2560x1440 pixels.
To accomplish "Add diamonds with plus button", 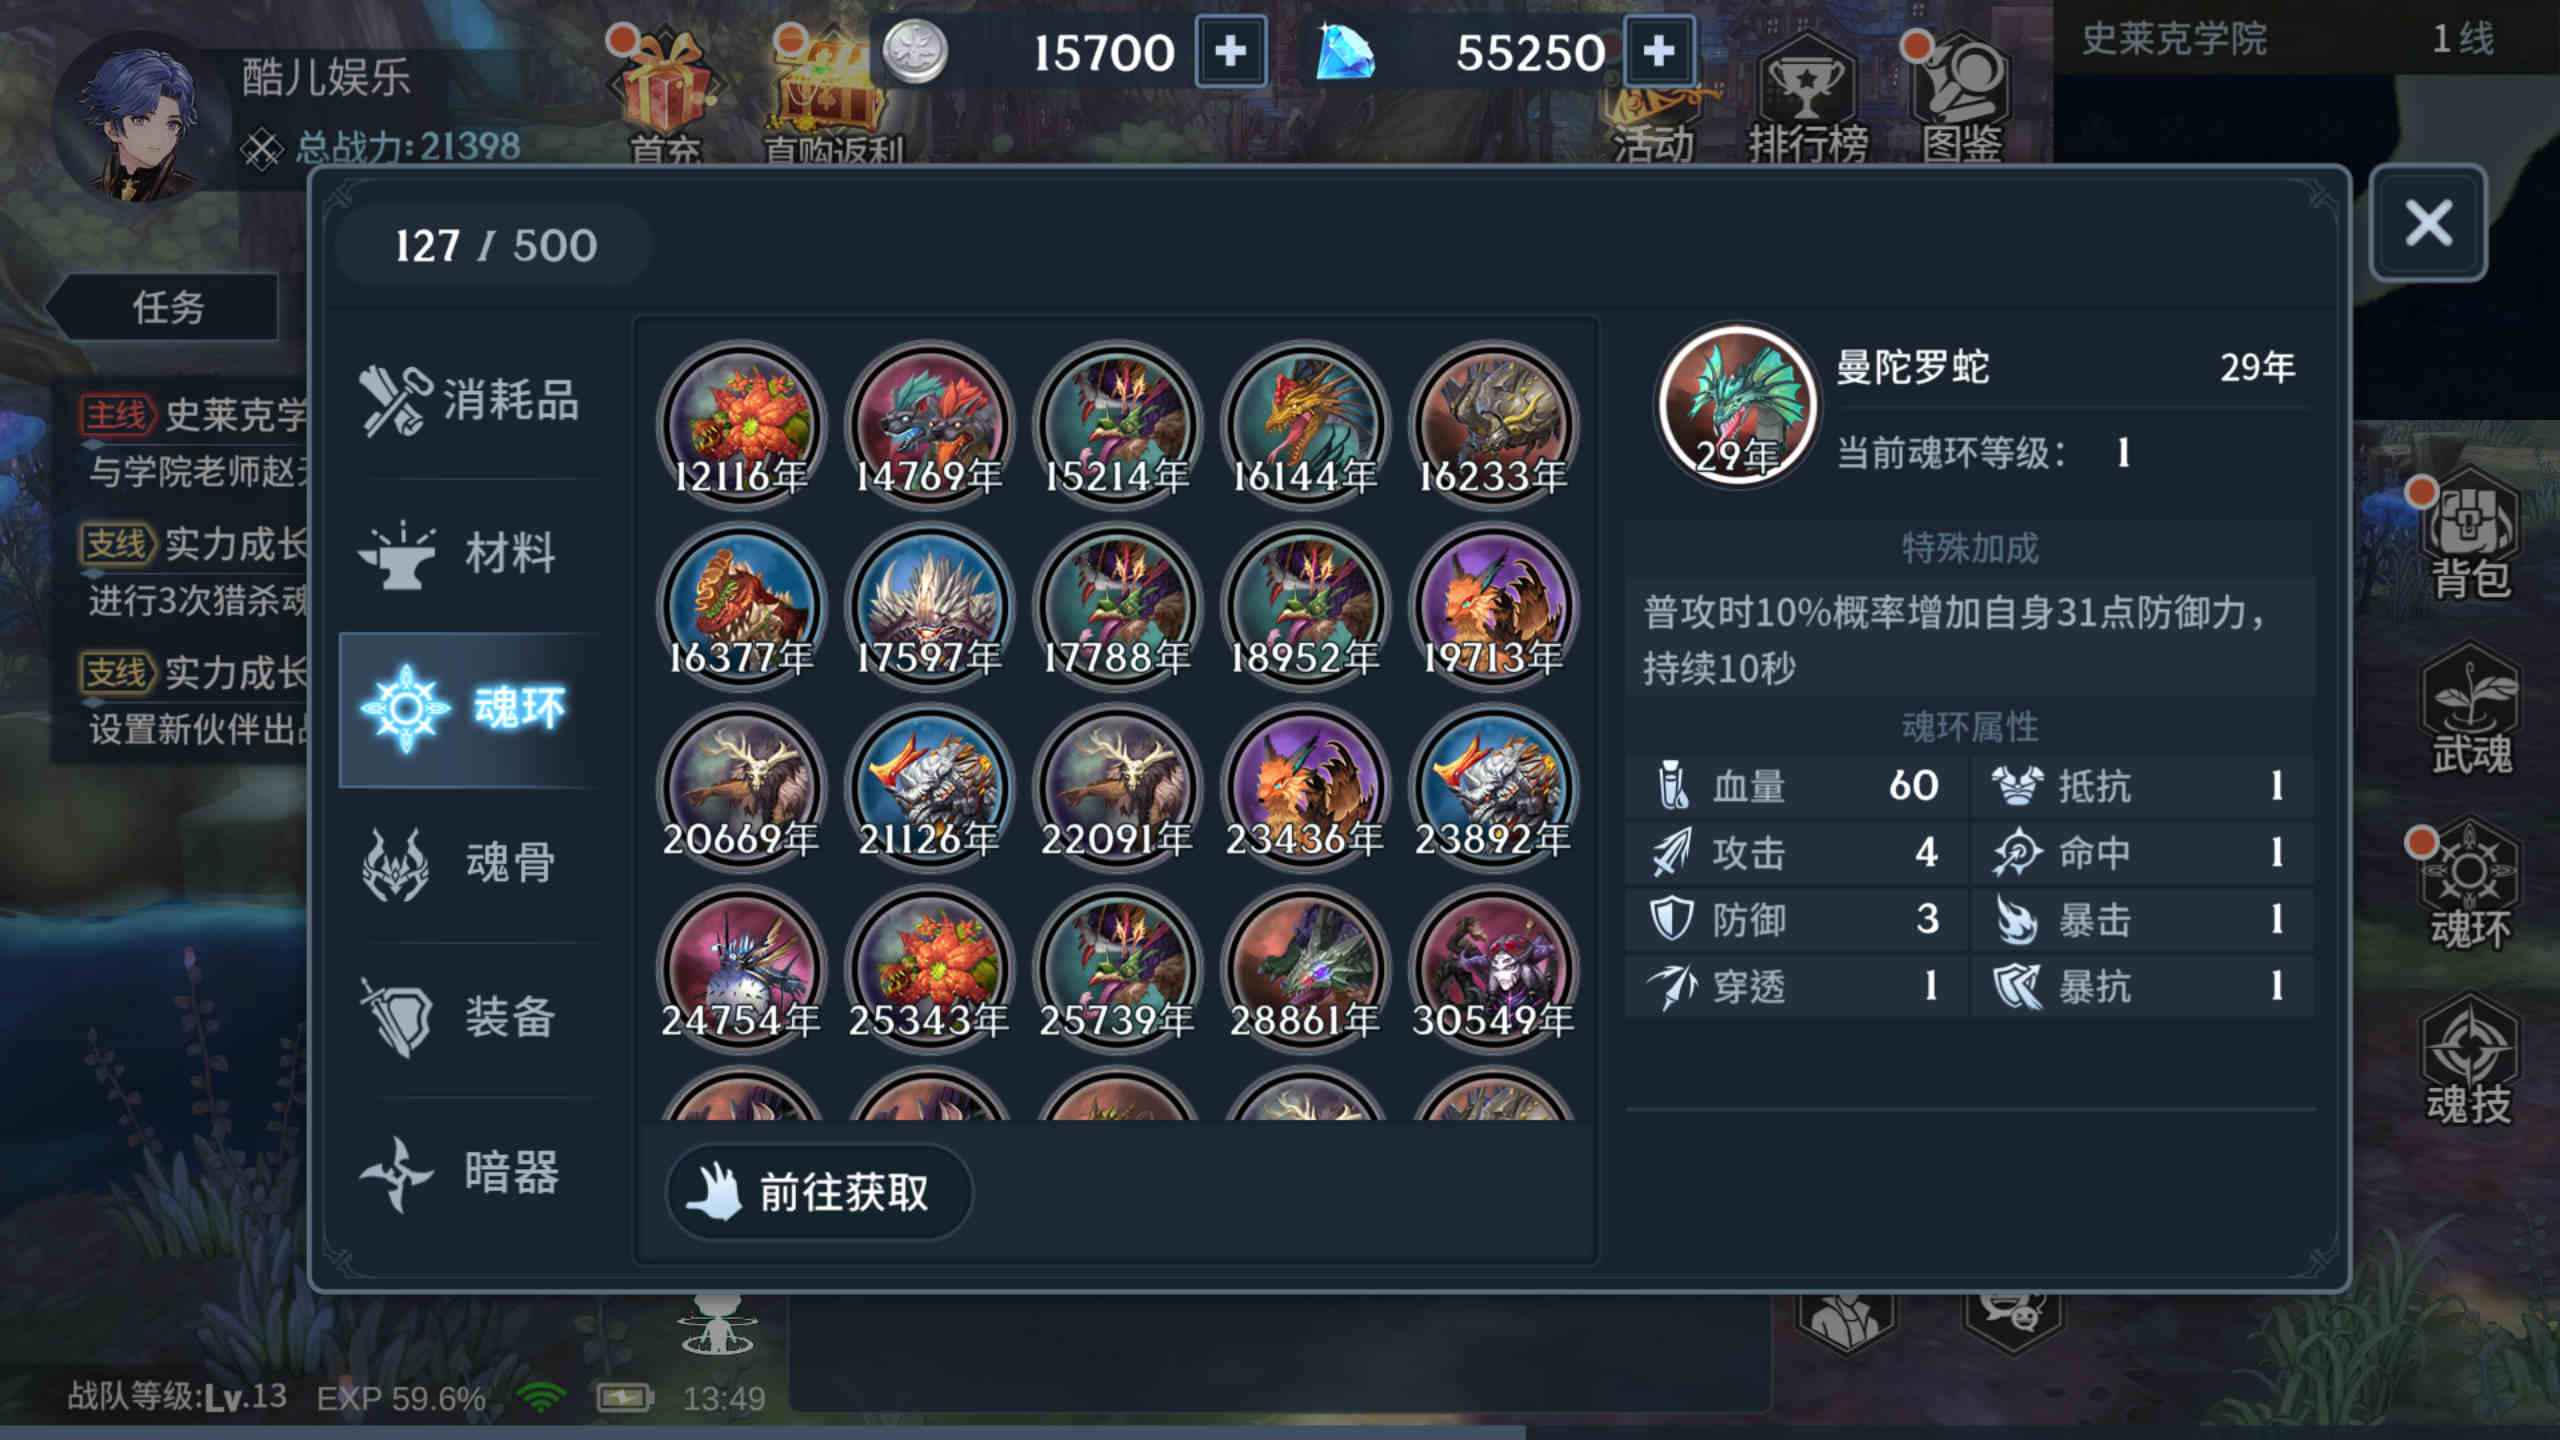I will (x=1658, y=51).
